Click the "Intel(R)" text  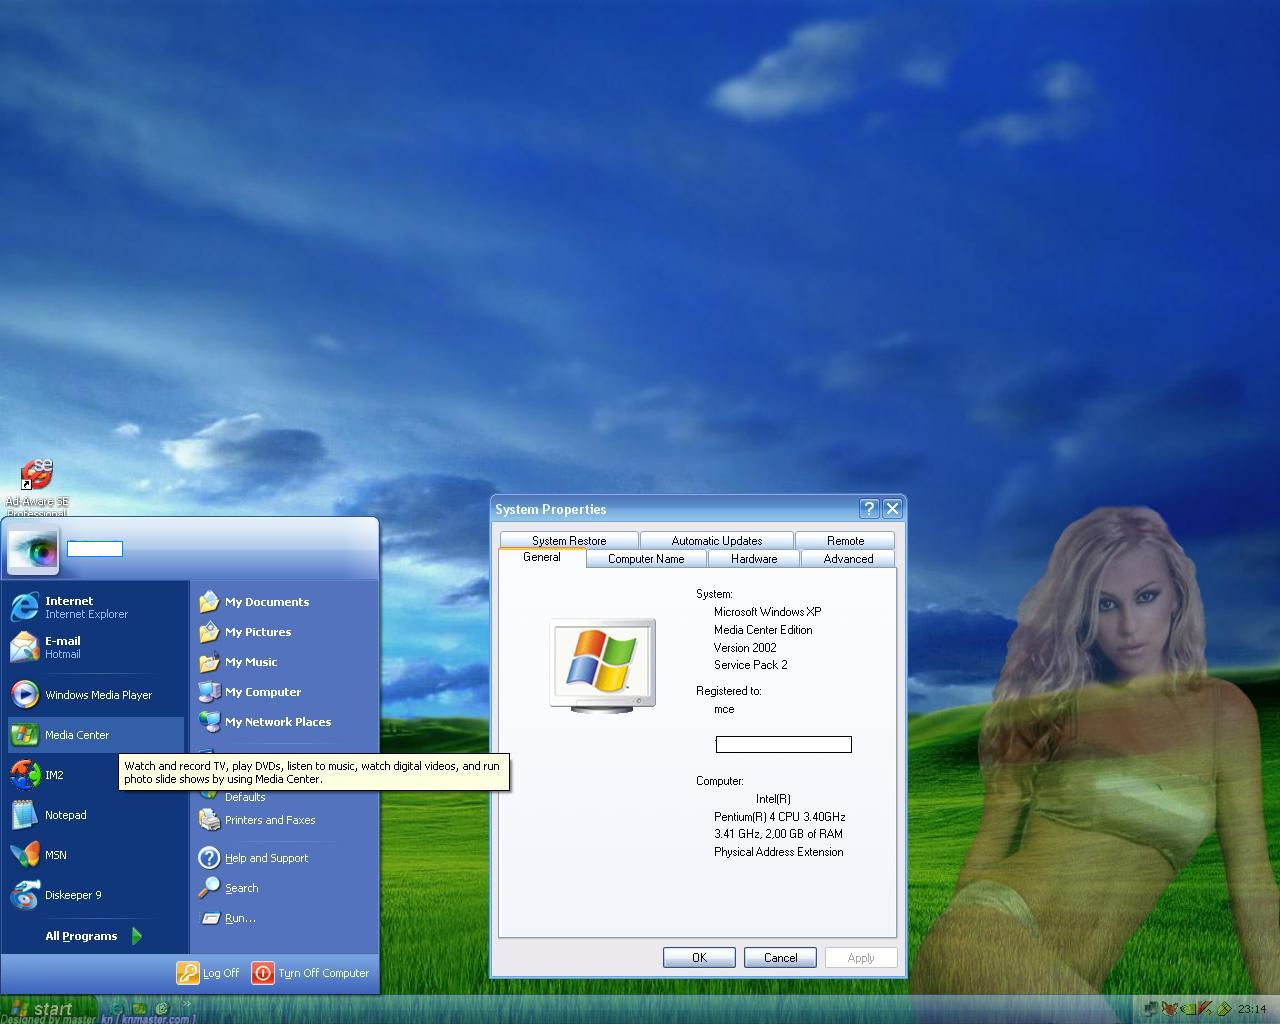[773, 799]
